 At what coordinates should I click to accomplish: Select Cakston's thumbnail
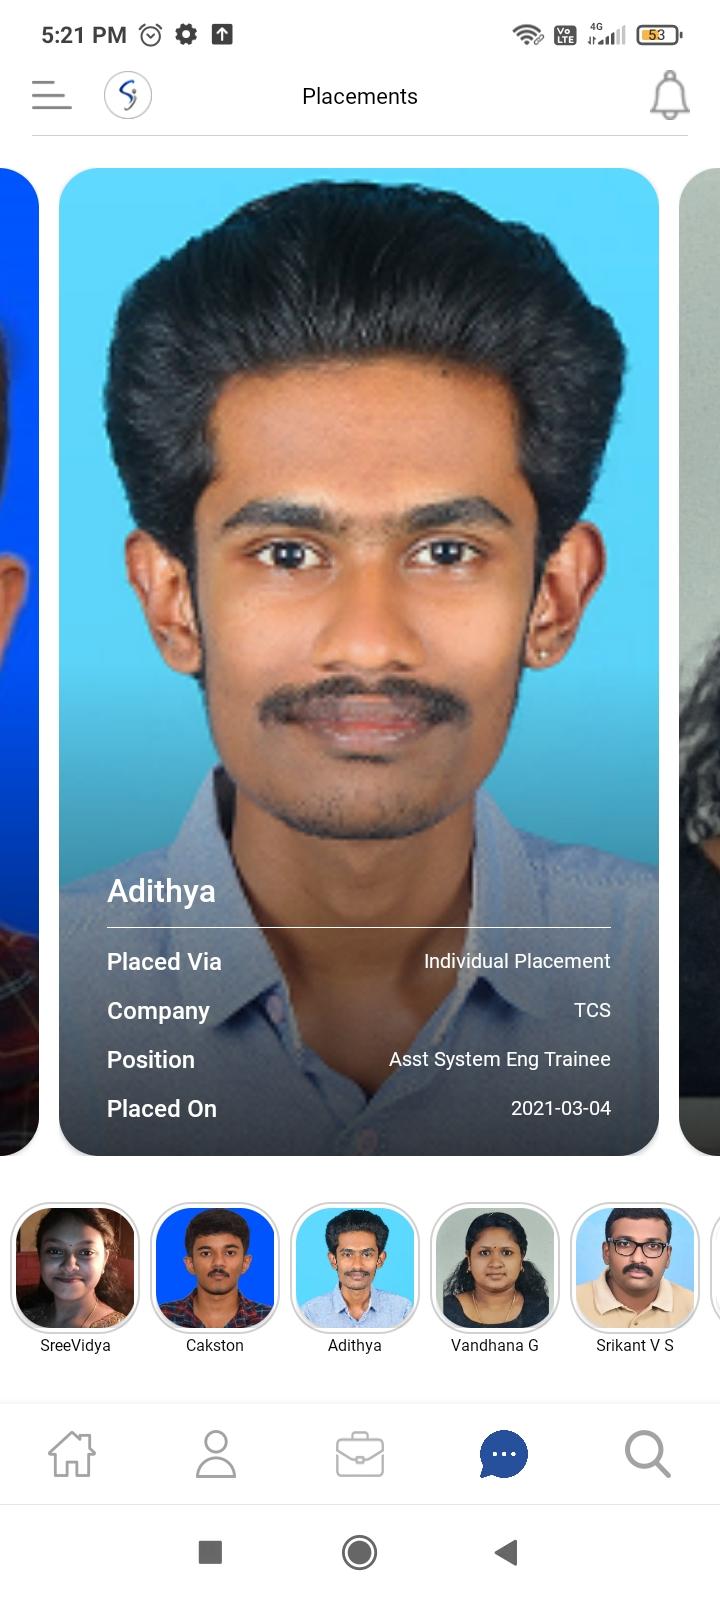[x=215, y=1267]
